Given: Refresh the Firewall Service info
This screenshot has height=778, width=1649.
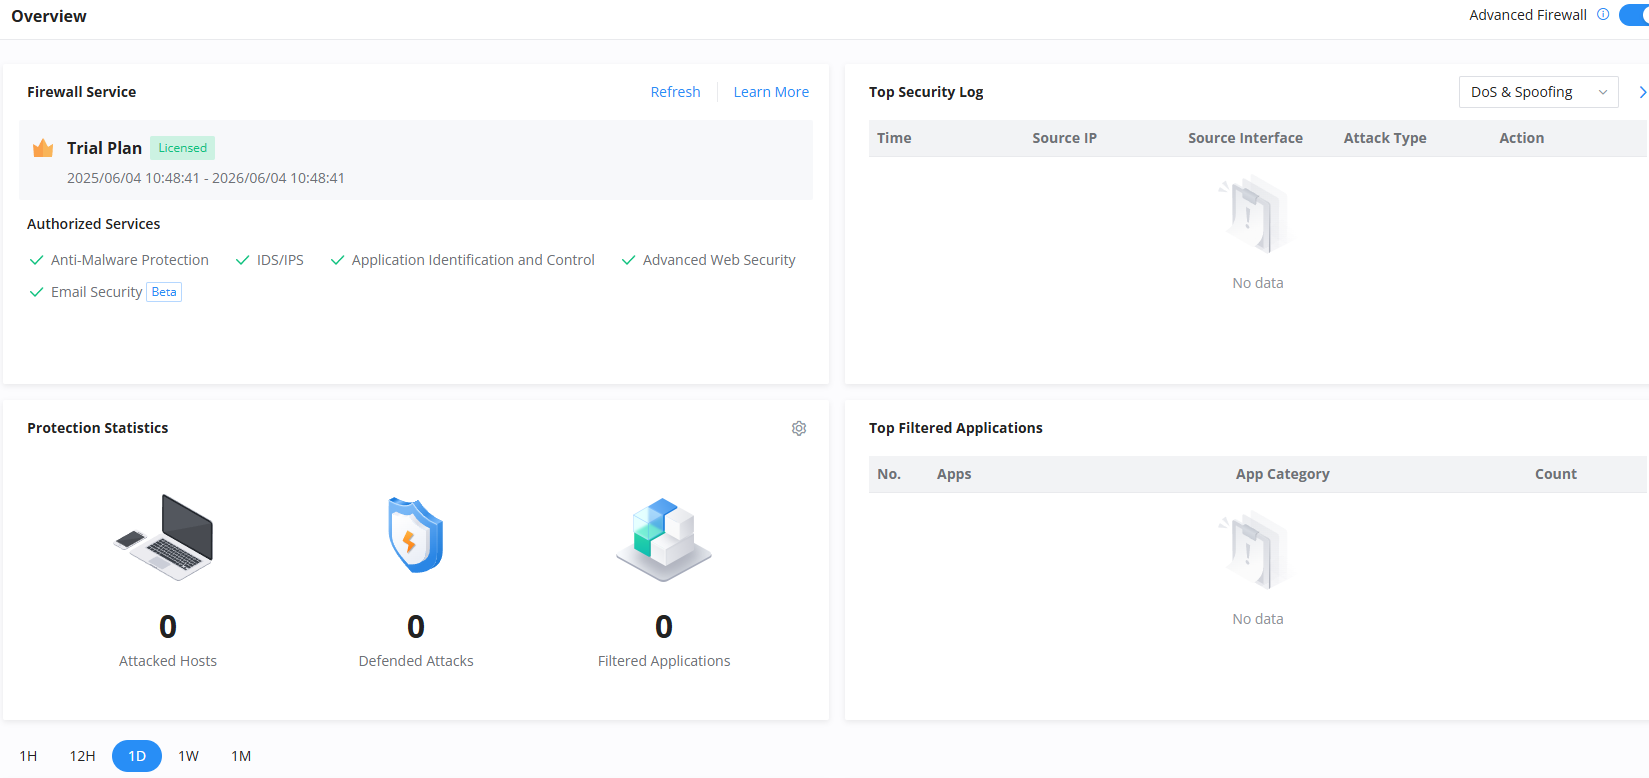Looking at the screenshot, I should (x=675, y=92).
